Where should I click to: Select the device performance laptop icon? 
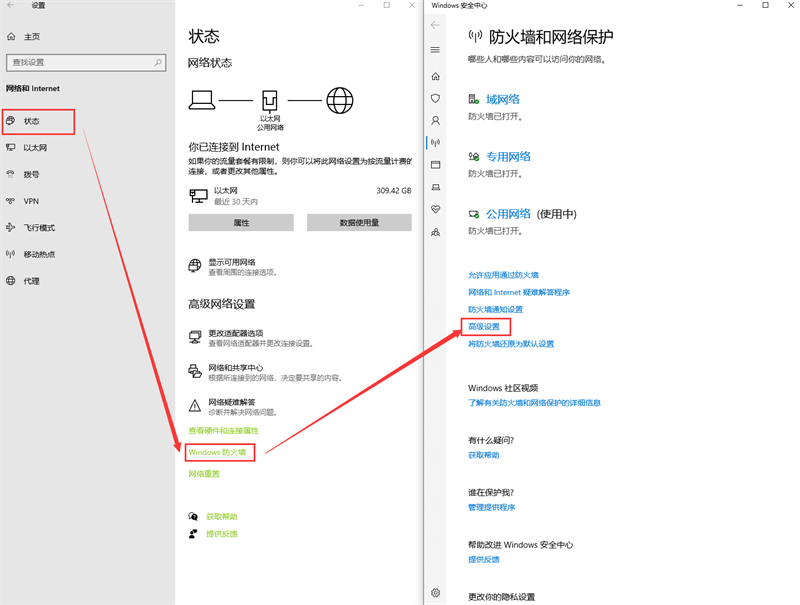(x=434, y=187)
